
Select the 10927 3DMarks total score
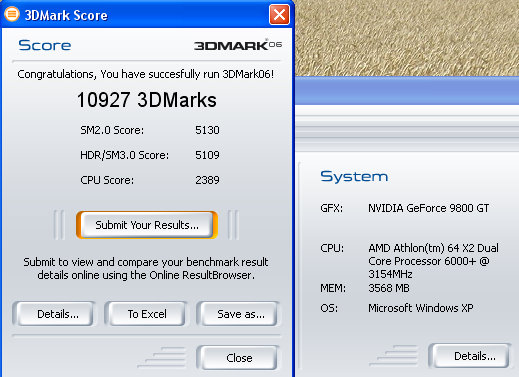[147, 100]
